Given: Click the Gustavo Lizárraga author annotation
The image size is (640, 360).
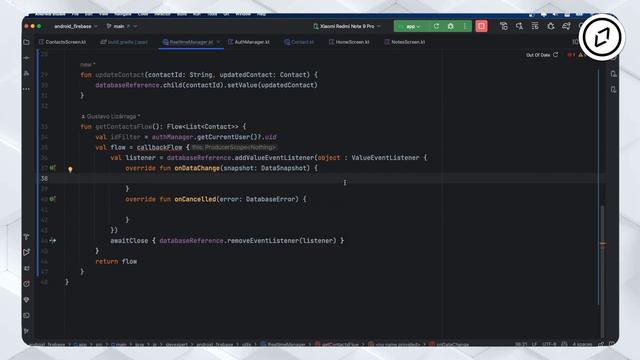Looking at the screenshot, I should [x=111, y=116].
